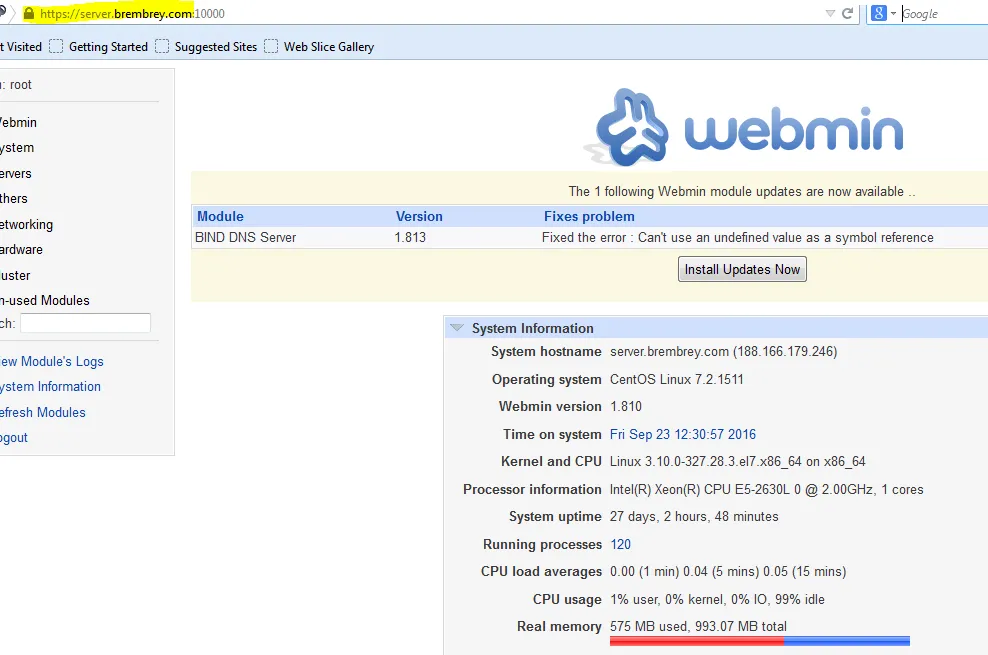The image size is (988, 655).
Task: Select the CentOS Linux 7.2.1511 text
Action: point(677,379)
